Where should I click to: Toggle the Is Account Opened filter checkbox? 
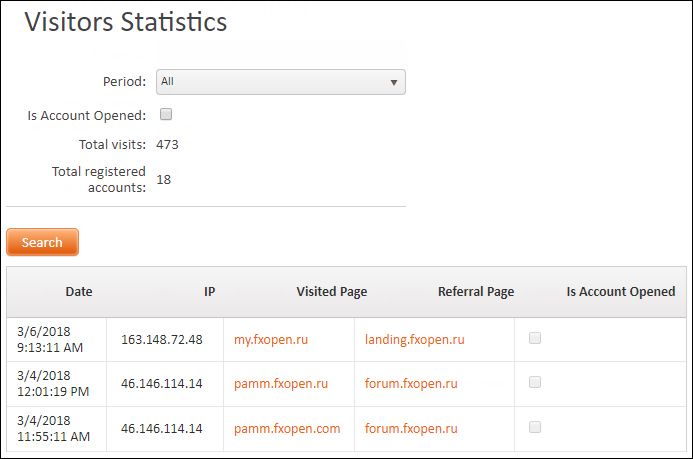[x=166, y=114]
